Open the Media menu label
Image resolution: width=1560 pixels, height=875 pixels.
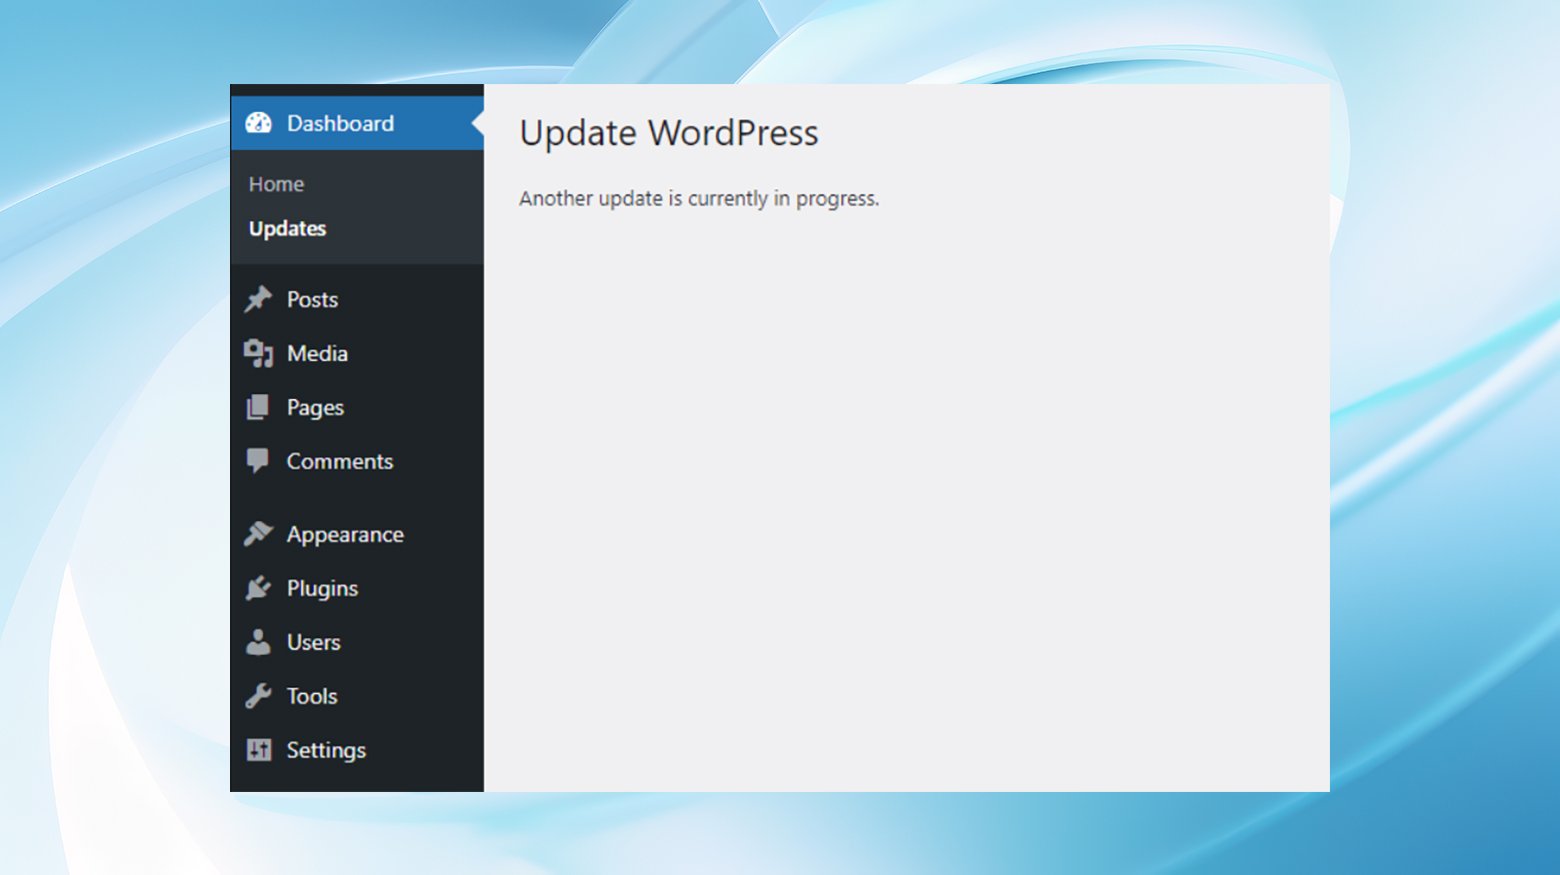[317, 353]
